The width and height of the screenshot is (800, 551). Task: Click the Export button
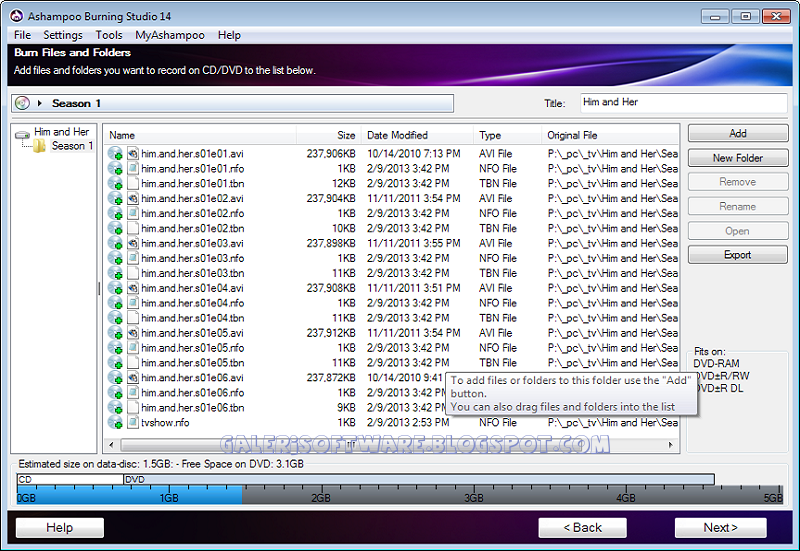pyautogui.click(x=738, y=255)
